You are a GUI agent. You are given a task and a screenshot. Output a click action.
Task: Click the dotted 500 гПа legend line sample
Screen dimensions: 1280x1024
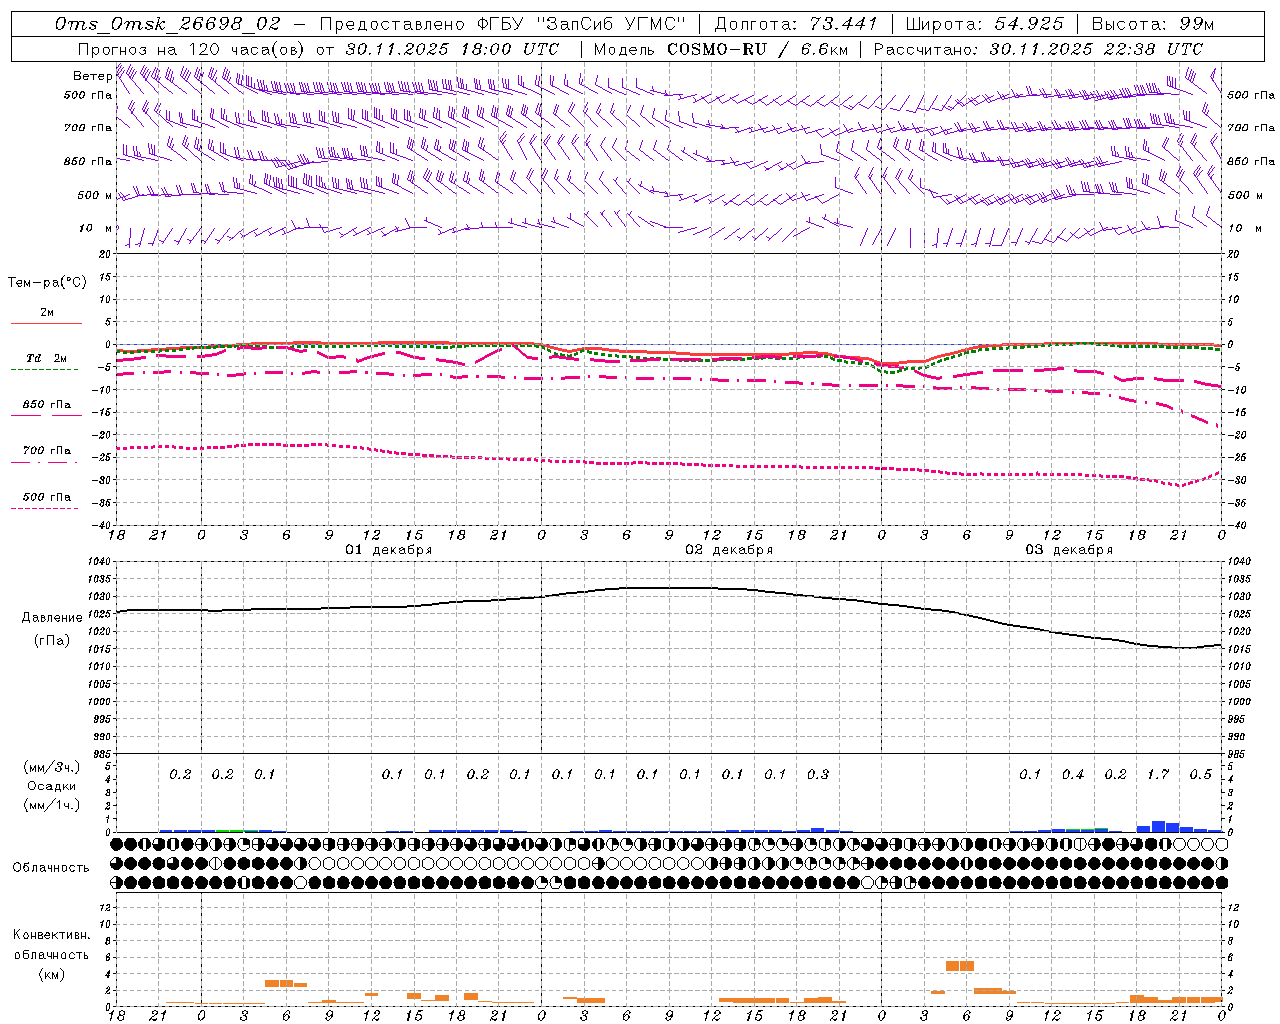click(44, 509)
